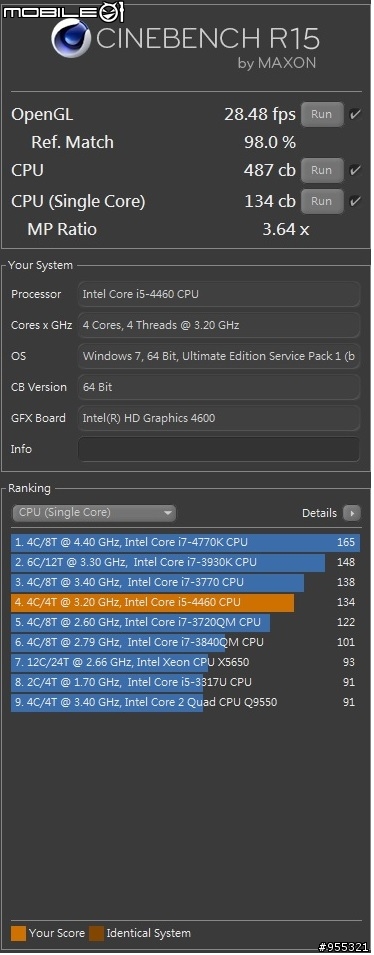Run the CPU Single Core benchmark
Image resolution: width=374 pixels, height=955 pixels.
[322, 201]
